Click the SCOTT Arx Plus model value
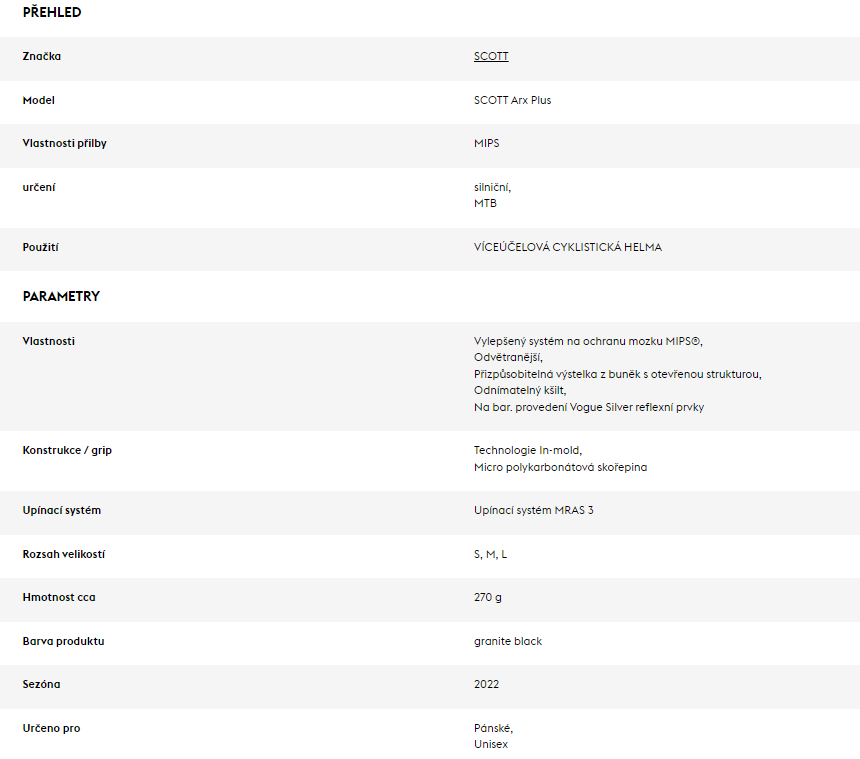Viewport: 860px width, 759px height. [512, 100]
